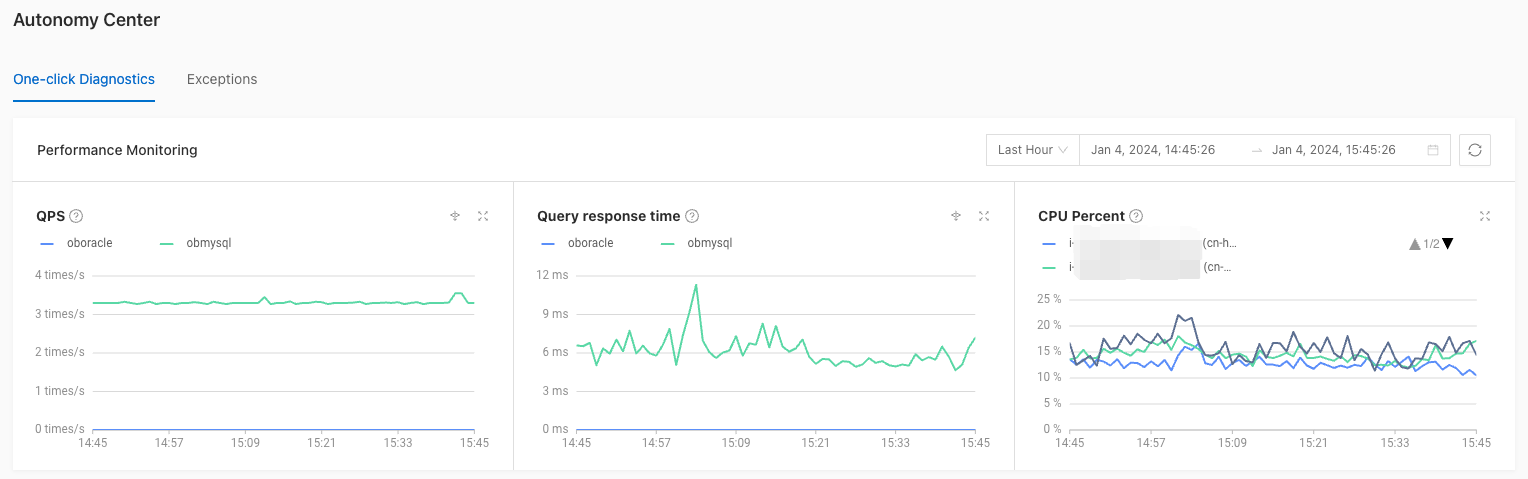
Task: Go to previous CPU legend page arrow
Action: pos(1414,244)
